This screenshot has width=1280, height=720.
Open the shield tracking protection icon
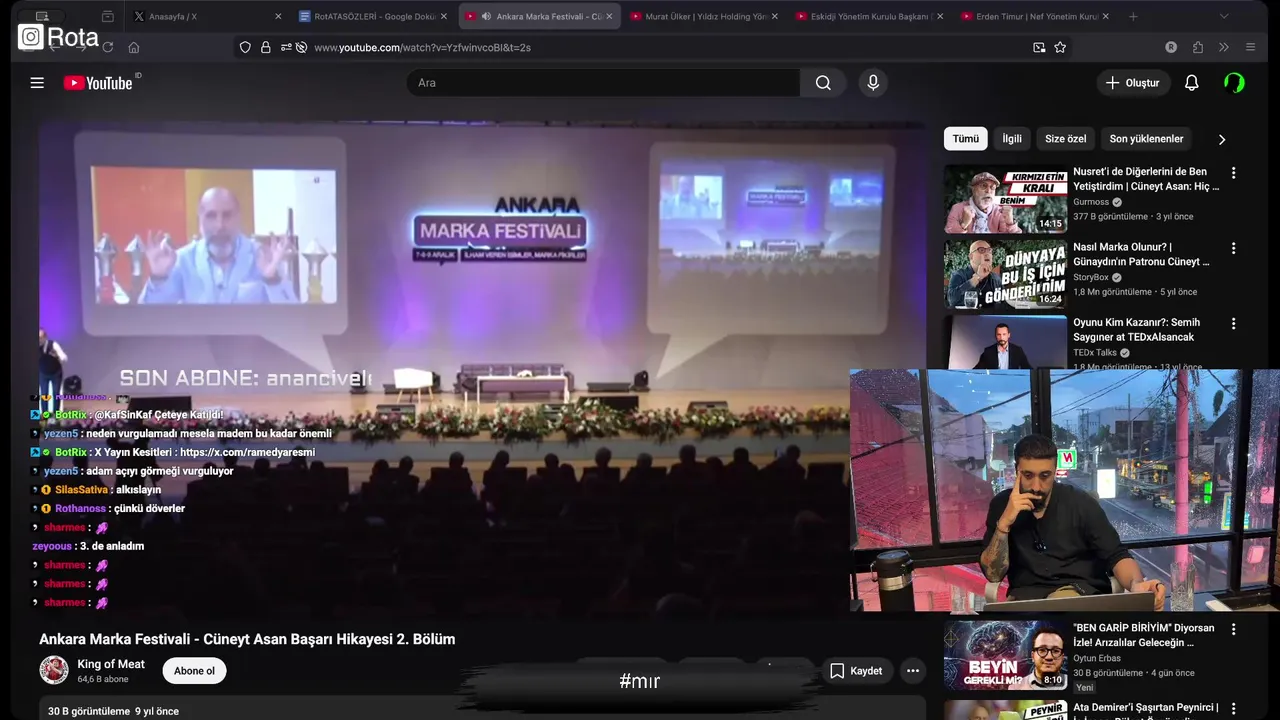[245, 47]
